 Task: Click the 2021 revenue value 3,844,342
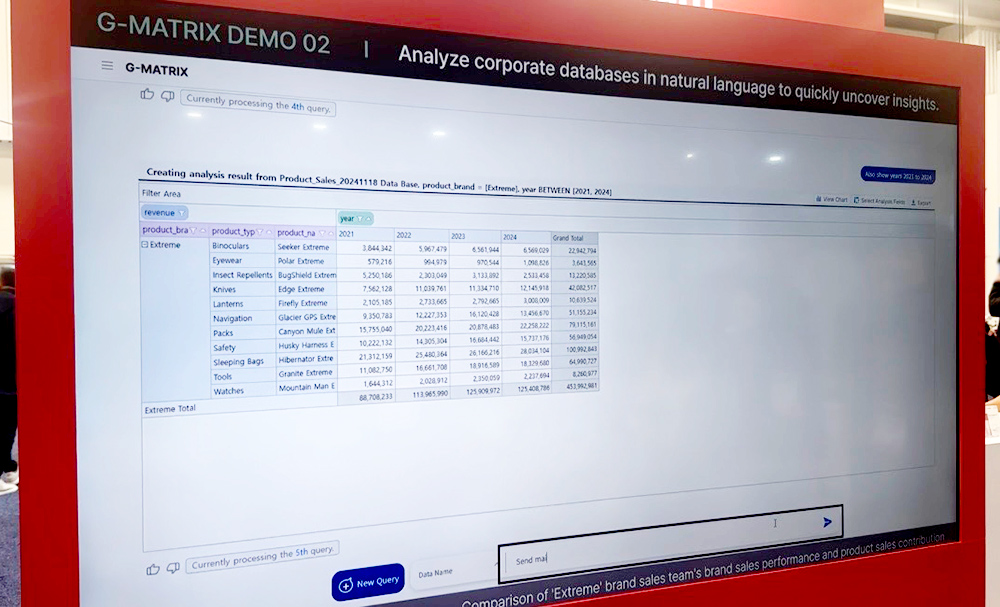pyautogui.click(x=377, y=248)
